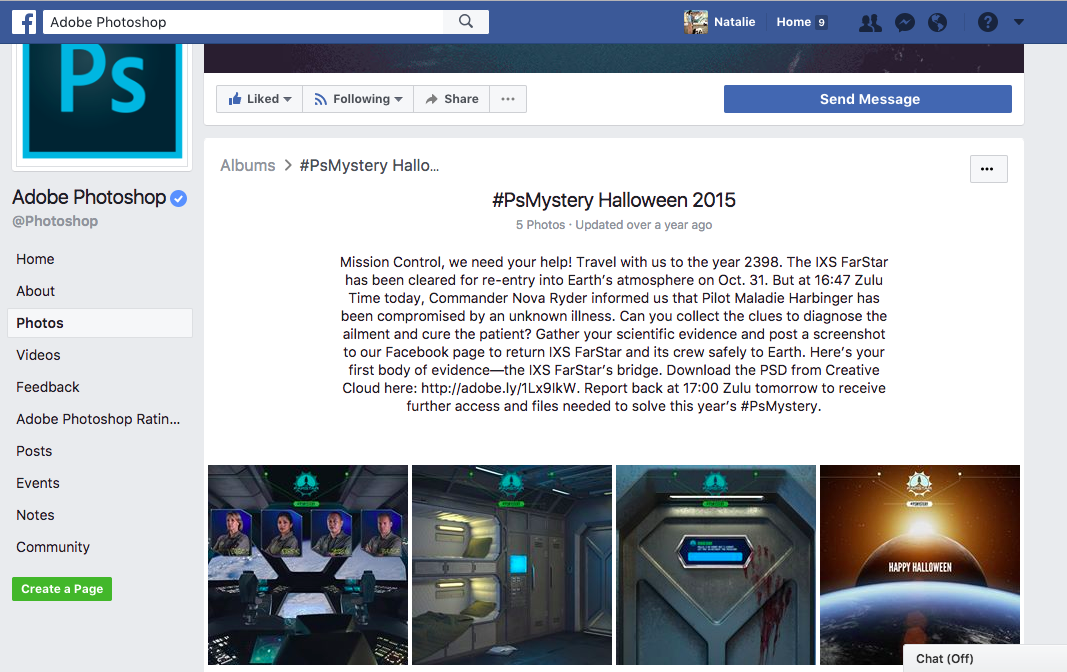Open the Happy Halloween planet photo

click(920, 565)
